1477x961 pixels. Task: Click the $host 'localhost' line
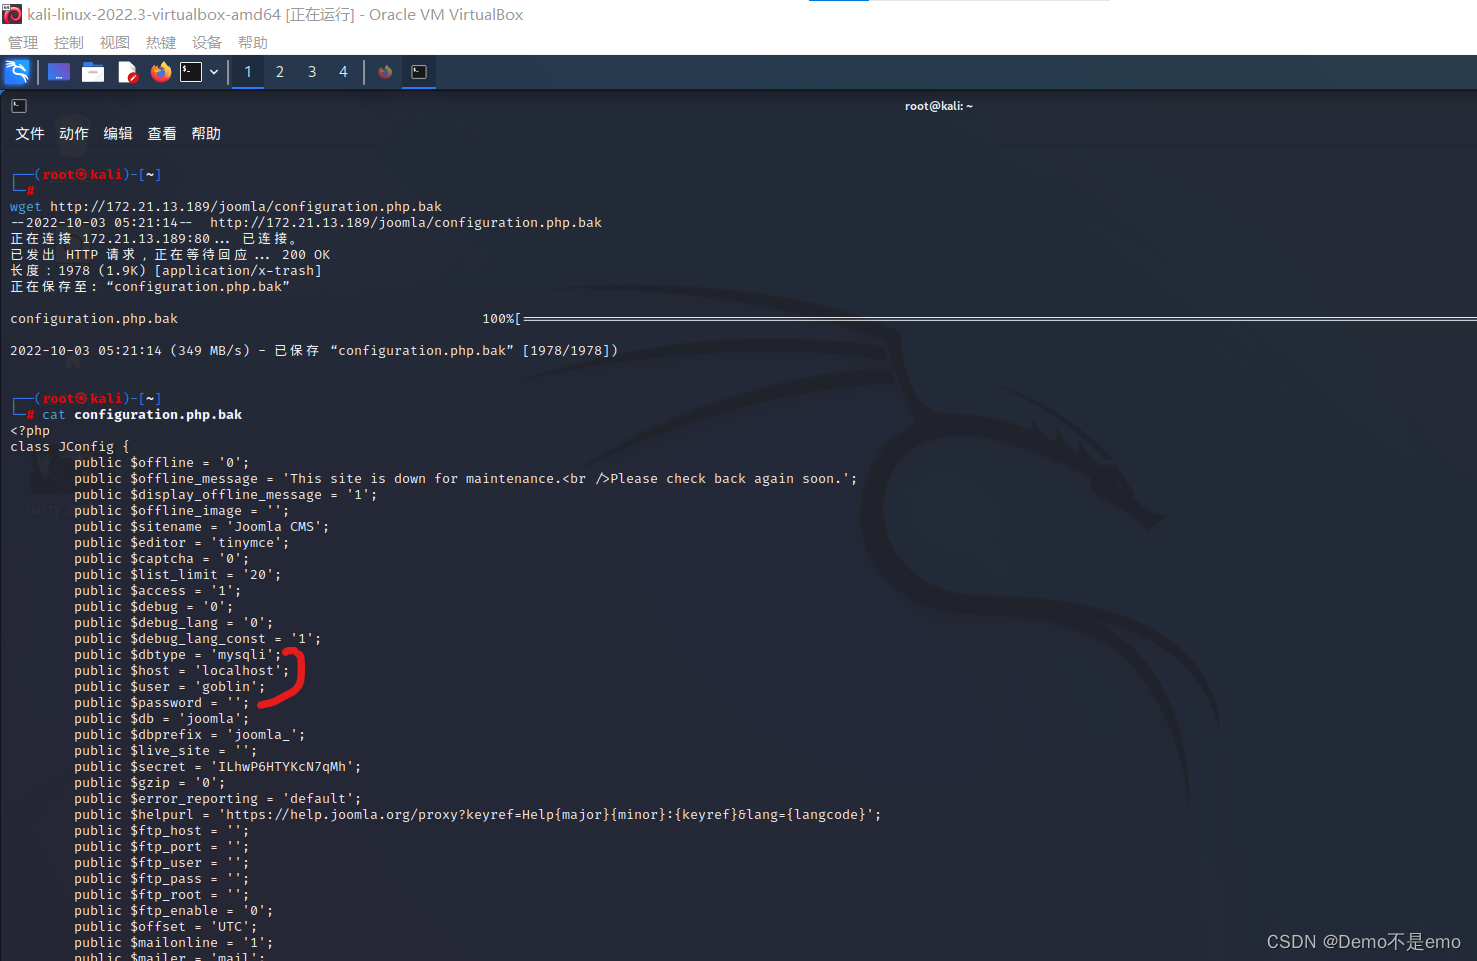point(182,671)
